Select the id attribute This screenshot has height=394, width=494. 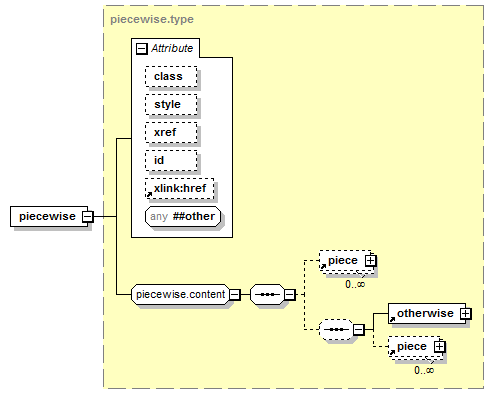click(x=171, y=161)
